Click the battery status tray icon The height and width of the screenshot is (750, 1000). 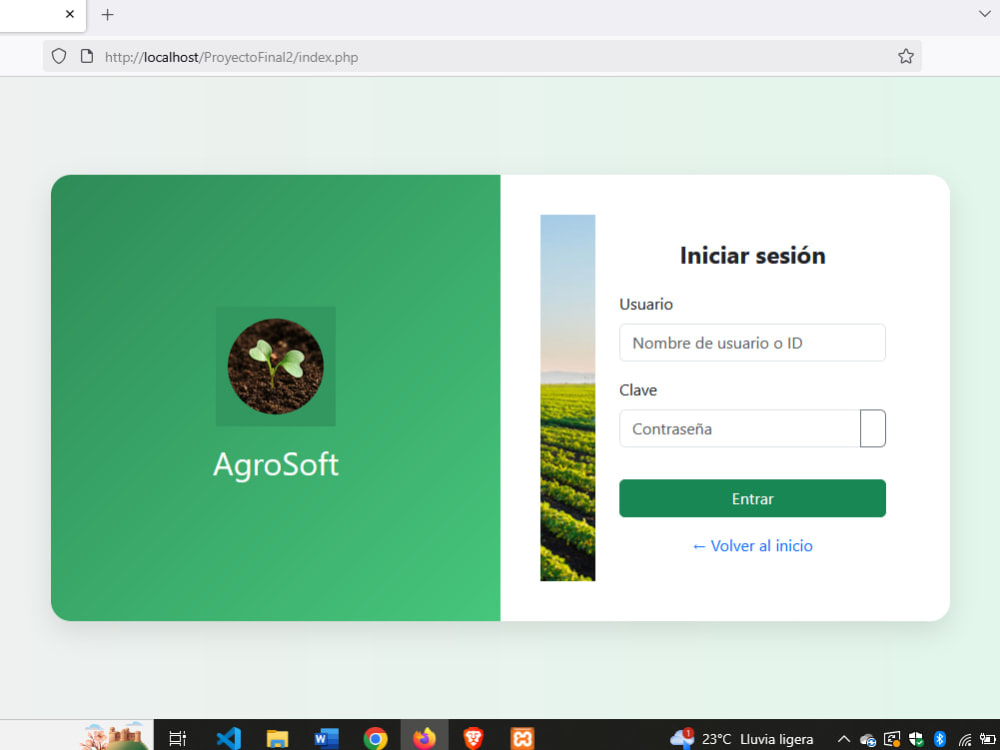pyautogui.click(x=988, y=740)
